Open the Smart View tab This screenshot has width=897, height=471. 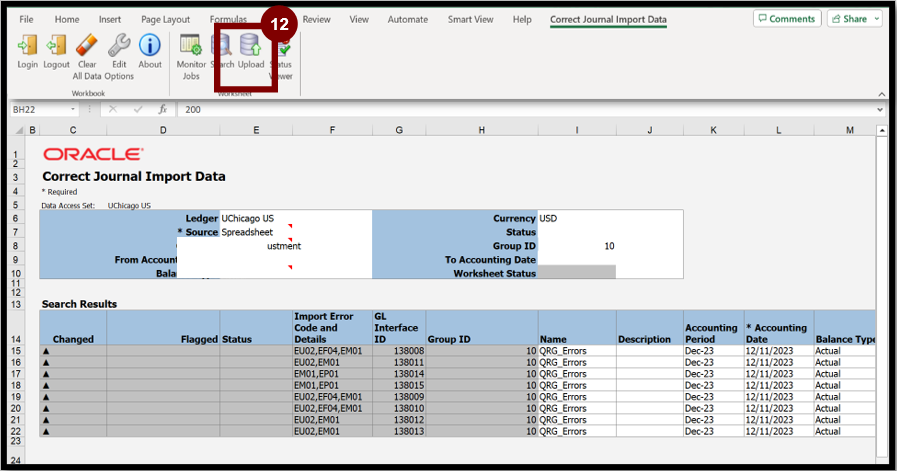pos(470,19)
